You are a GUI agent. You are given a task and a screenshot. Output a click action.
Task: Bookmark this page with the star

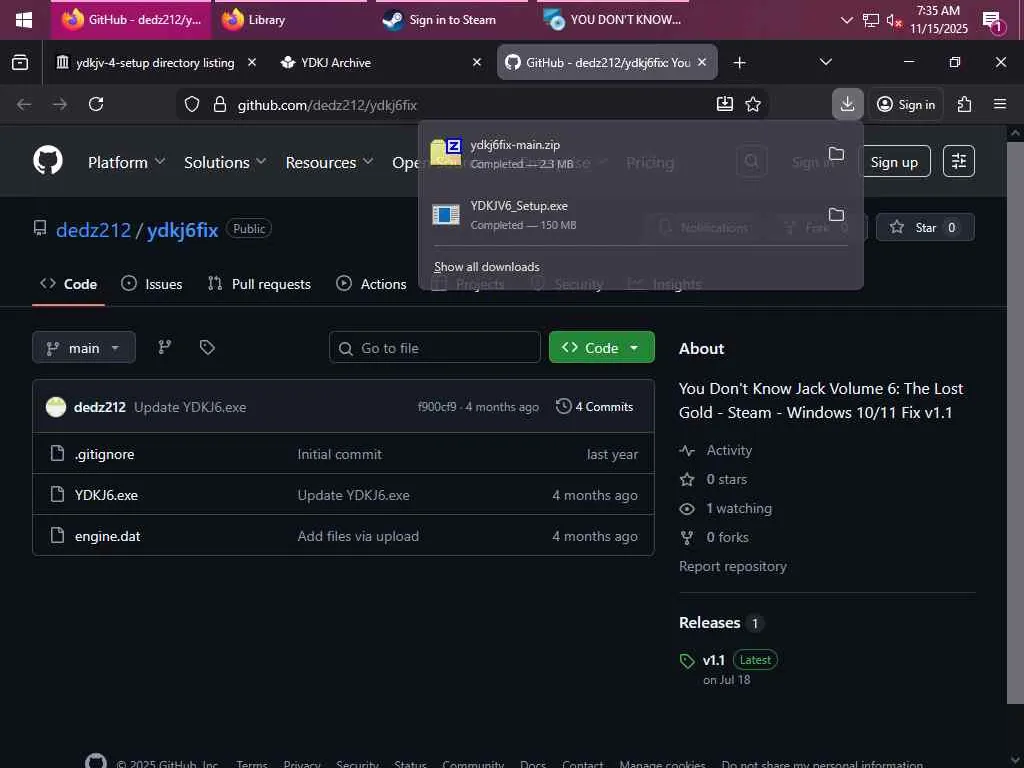coord(753,104)
